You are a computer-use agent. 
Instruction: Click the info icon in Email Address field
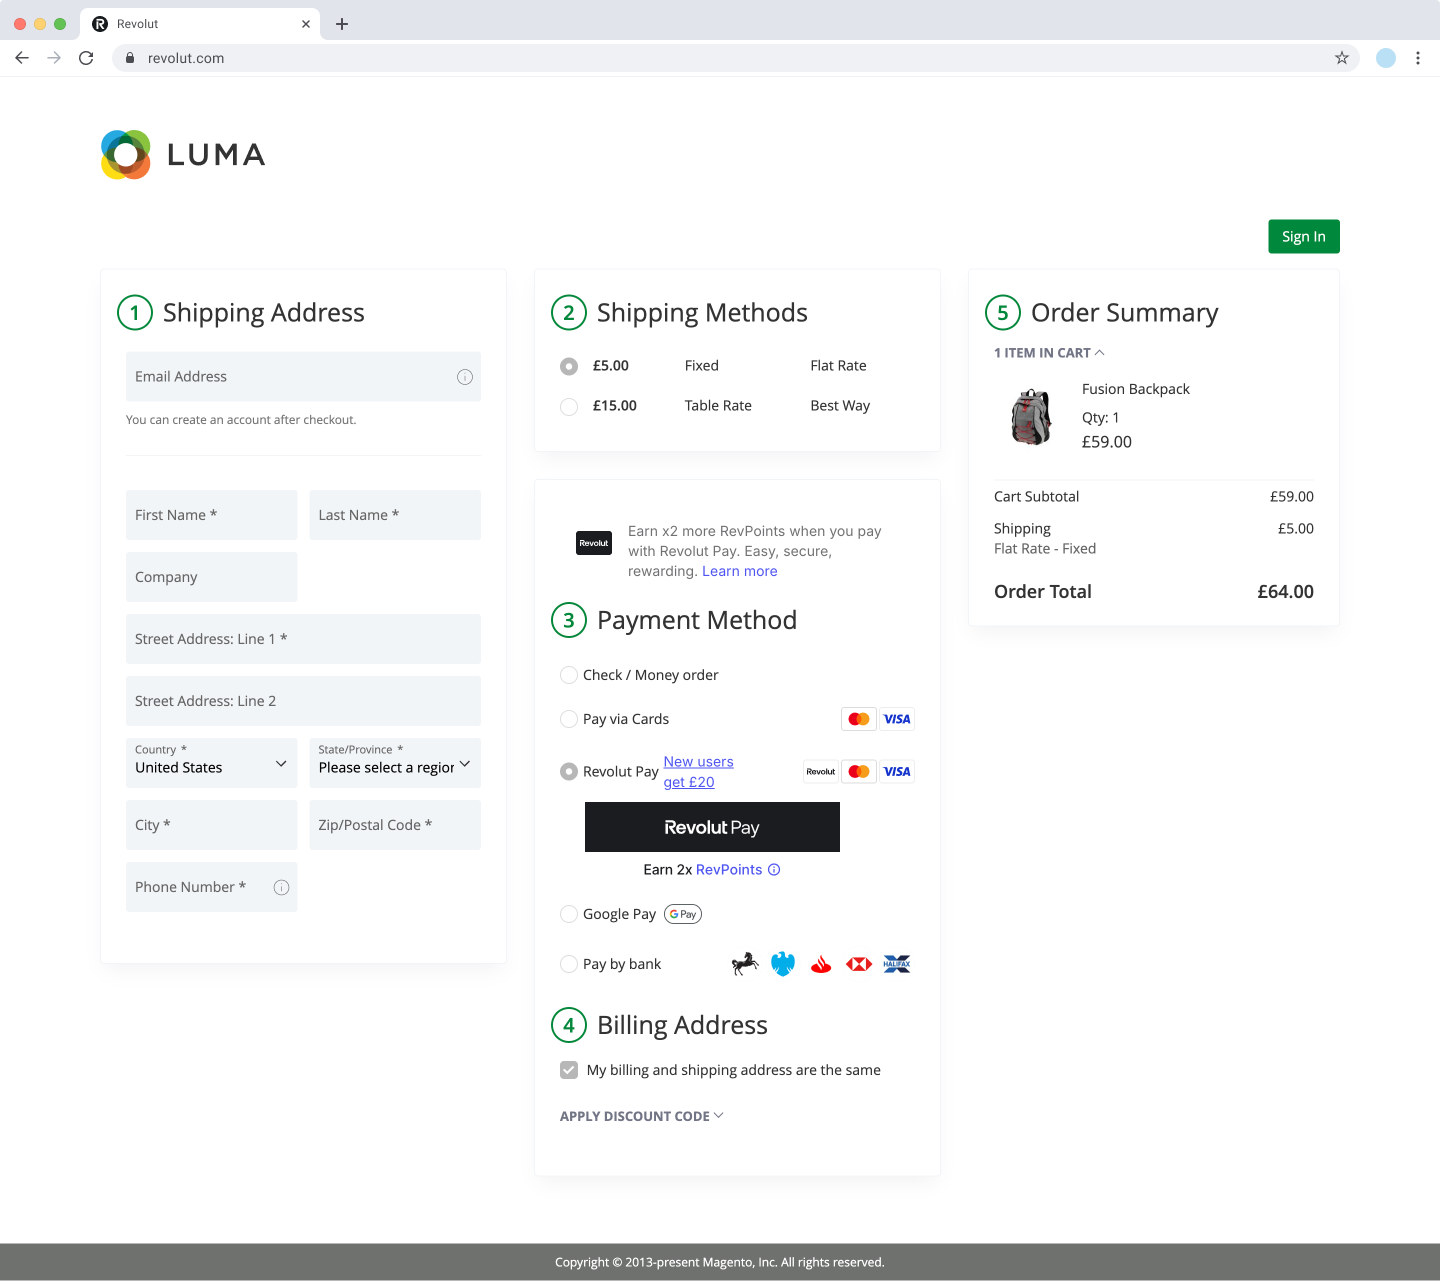coord(465,377)
